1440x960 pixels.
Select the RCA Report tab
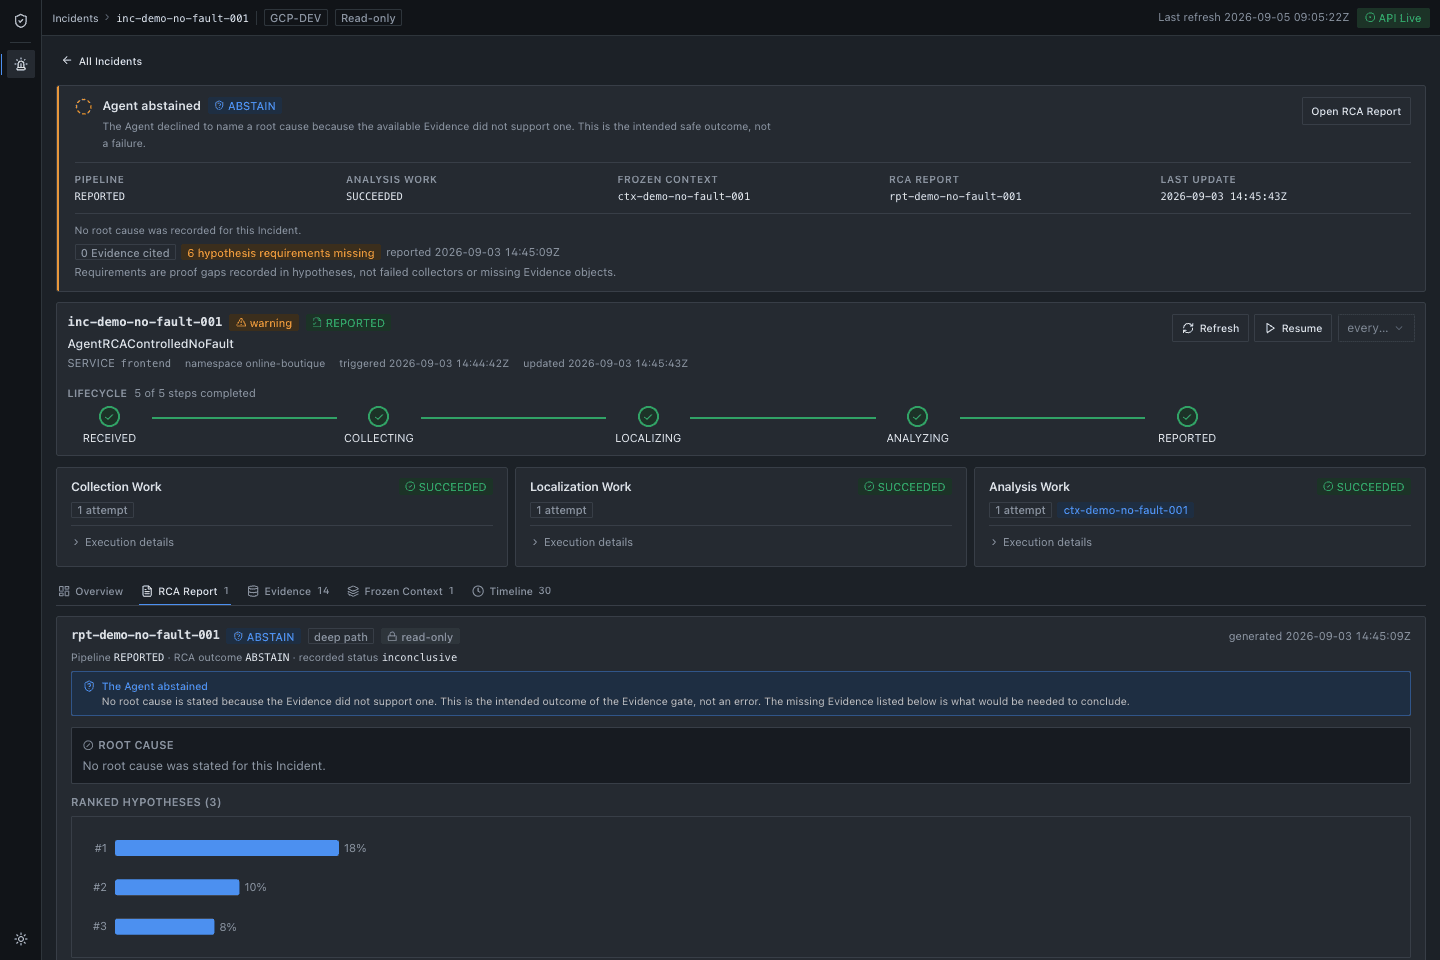[186, 591]
